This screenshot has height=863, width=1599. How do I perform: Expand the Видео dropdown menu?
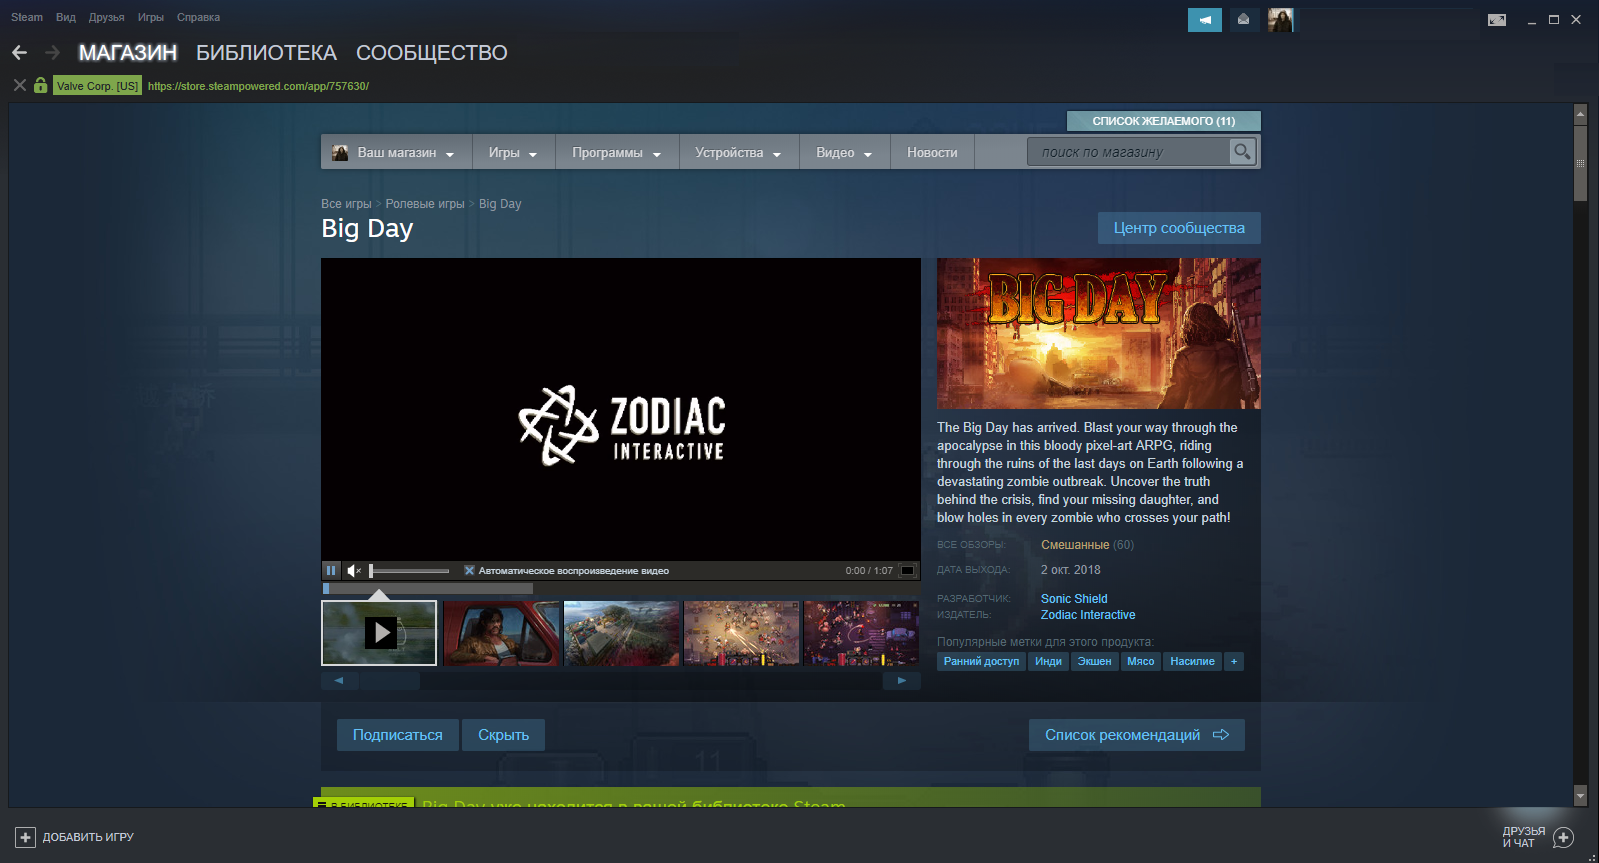coord(844,152)
